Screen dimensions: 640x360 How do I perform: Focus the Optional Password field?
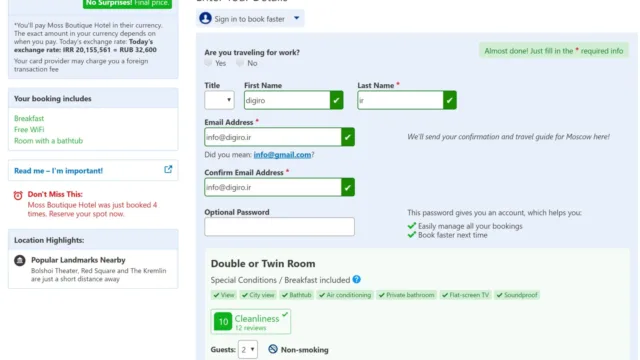pyautogui.click(x=279, y=227)
